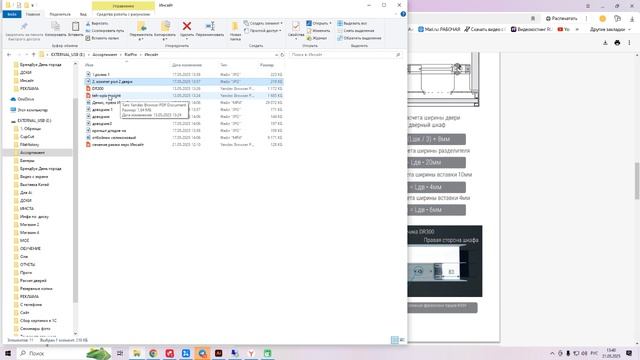
Task: Open the ОТЧЕТЫ folder in tree
Action: click(27, 264)
